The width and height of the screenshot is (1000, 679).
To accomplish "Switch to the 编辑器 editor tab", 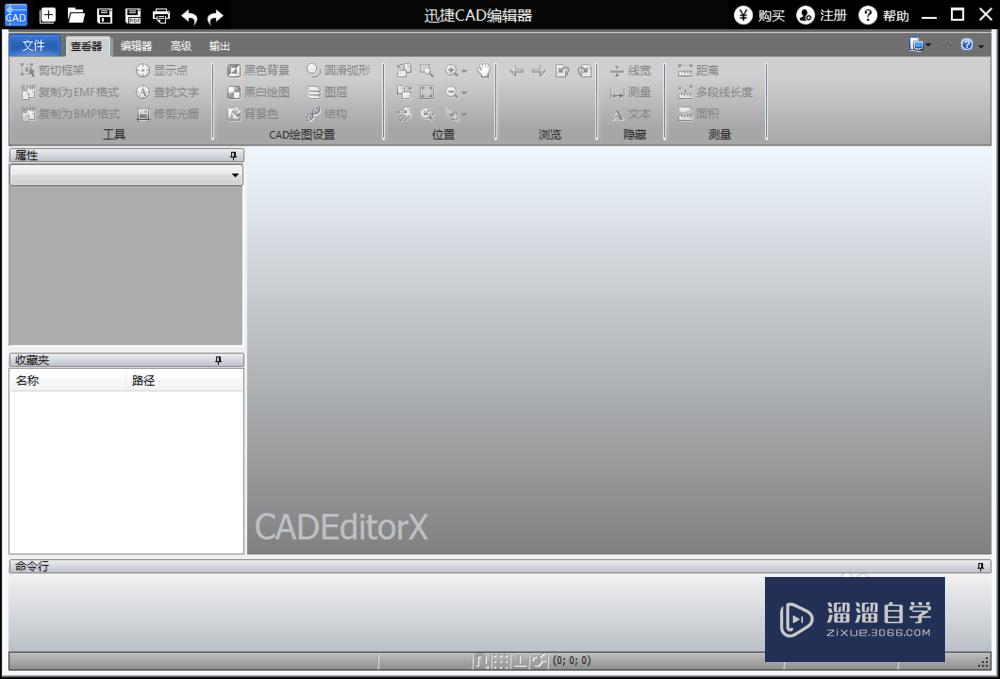I will pos(136,46).
